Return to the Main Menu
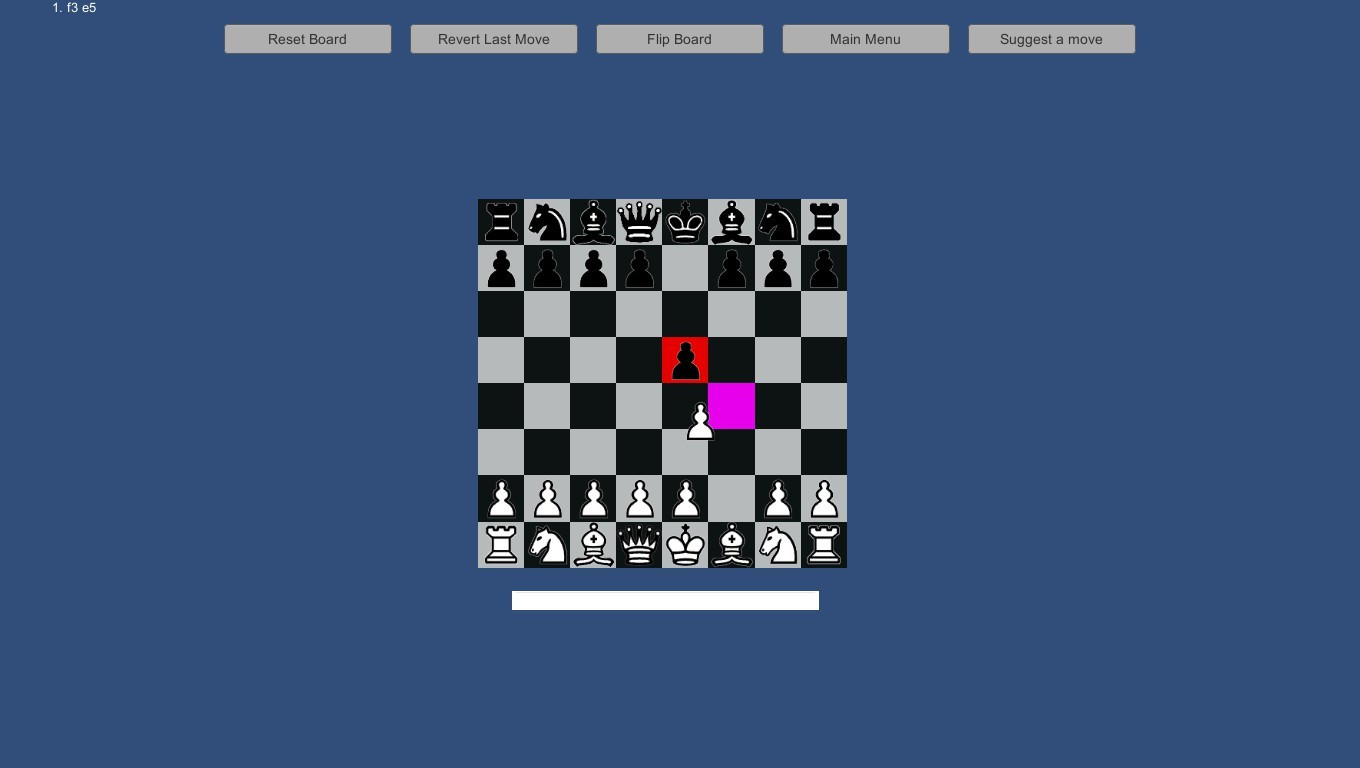 (866, 39)
